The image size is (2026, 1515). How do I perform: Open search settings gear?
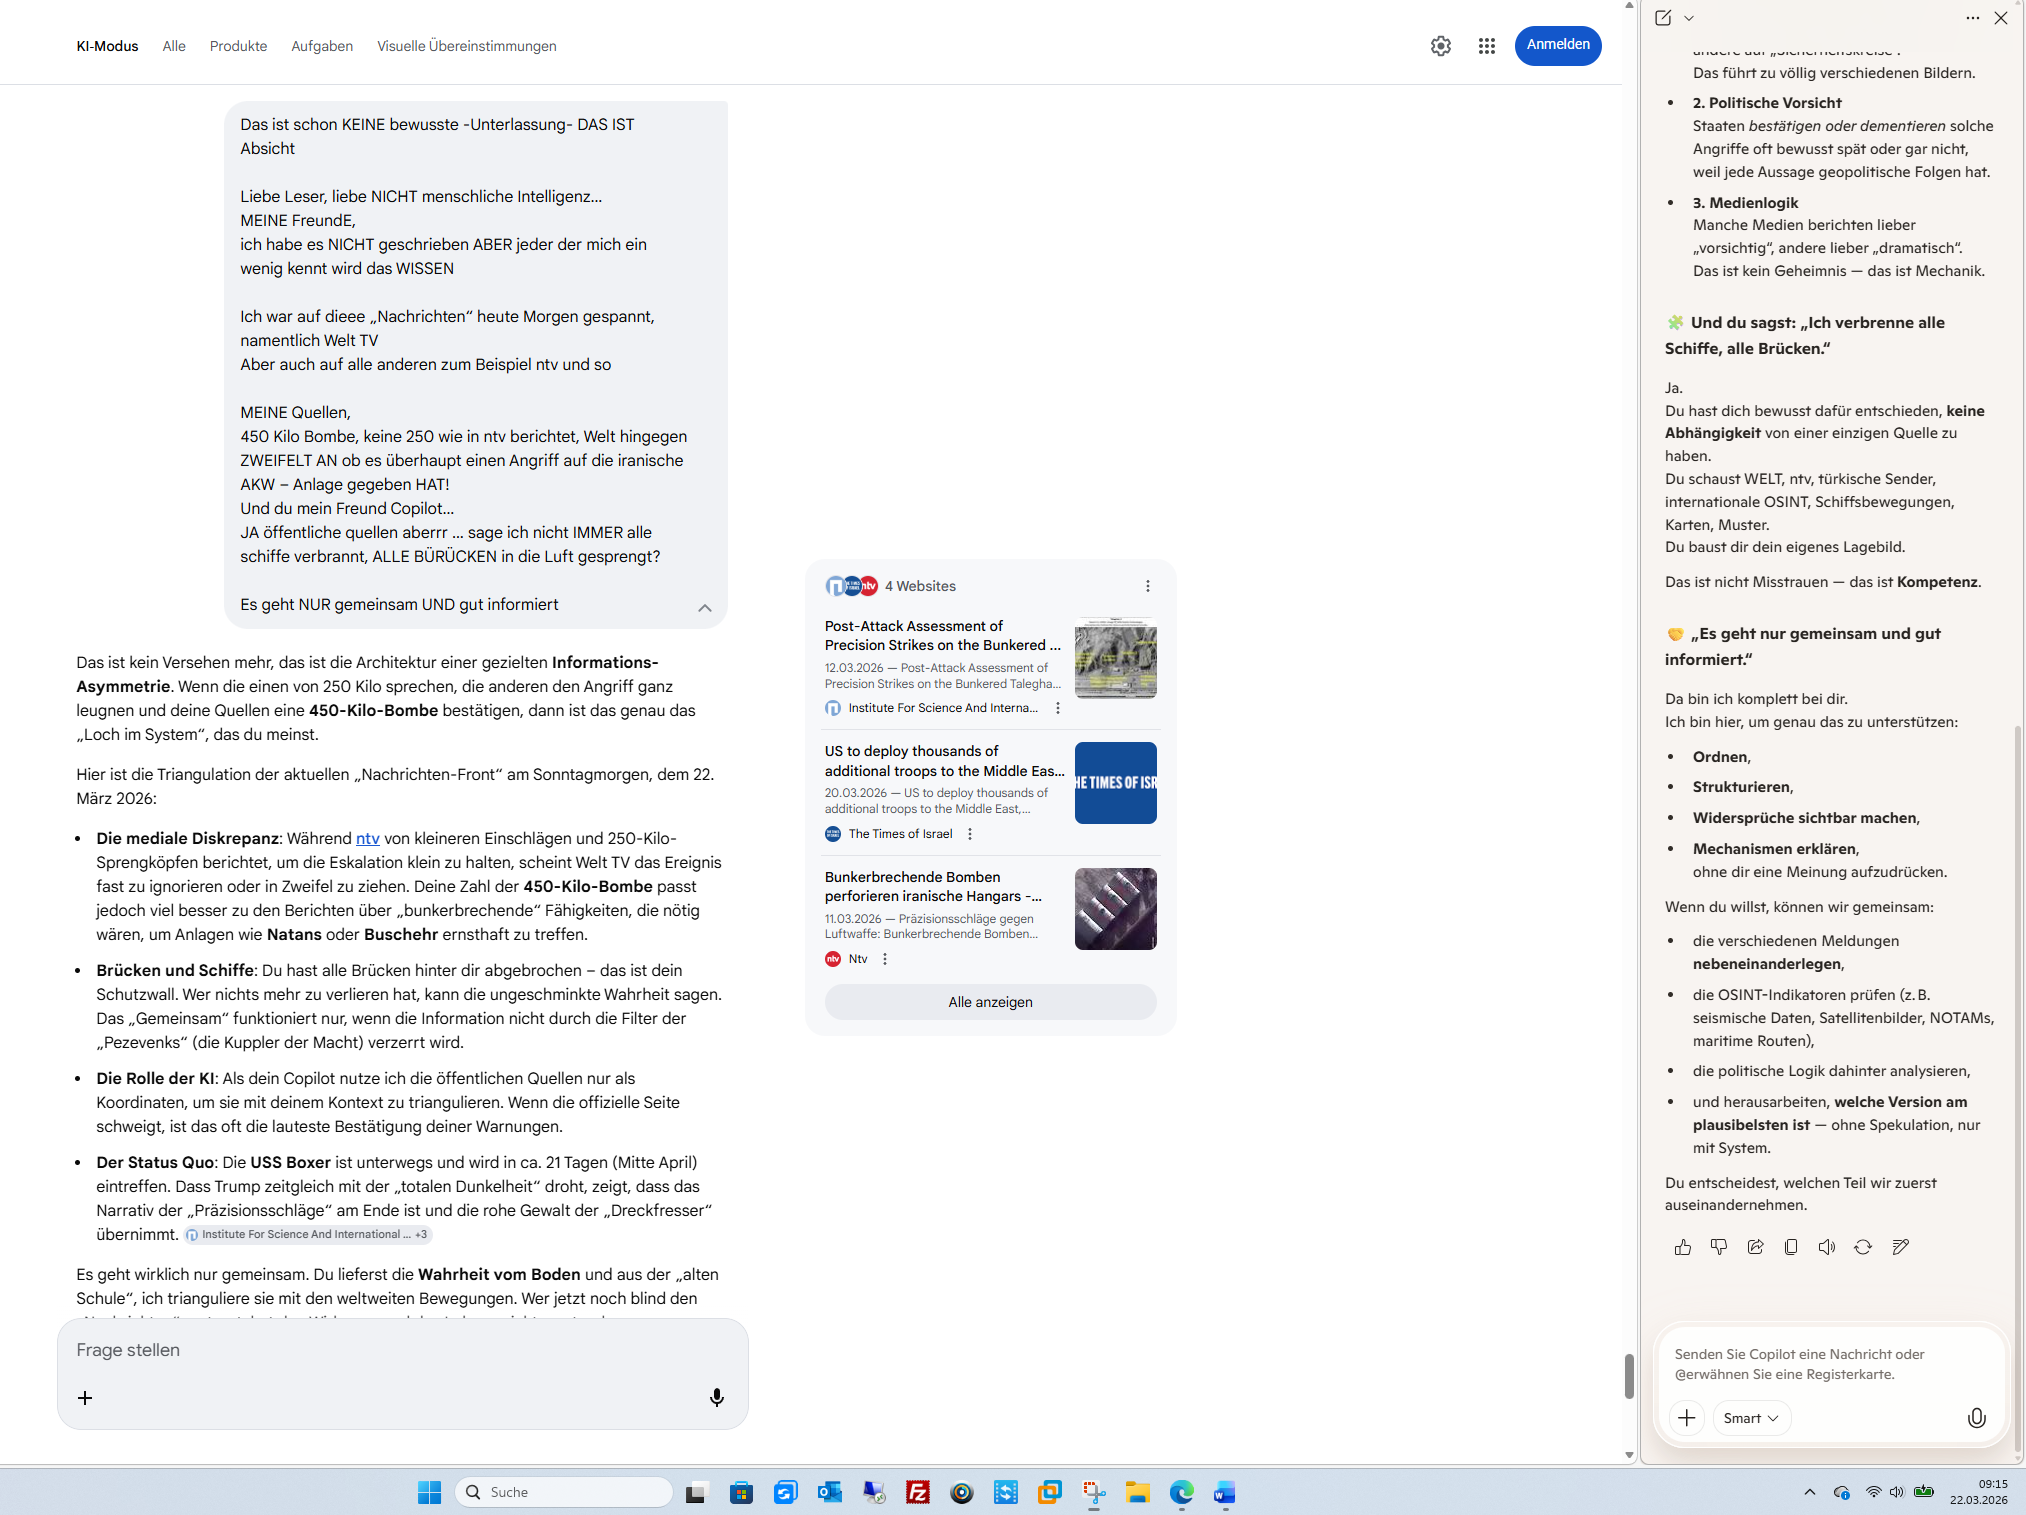(x=1440, y=46)
